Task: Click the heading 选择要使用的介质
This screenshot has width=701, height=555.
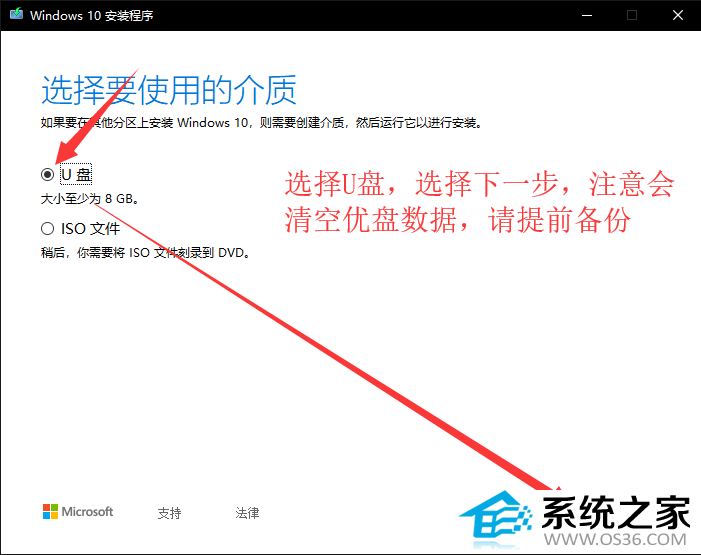Action: [x=169, y=90]
